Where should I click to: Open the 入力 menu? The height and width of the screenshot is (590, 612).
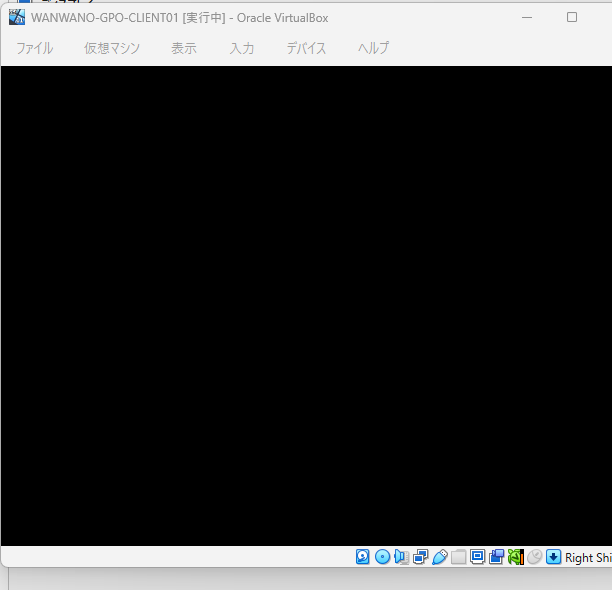(242, 48)
